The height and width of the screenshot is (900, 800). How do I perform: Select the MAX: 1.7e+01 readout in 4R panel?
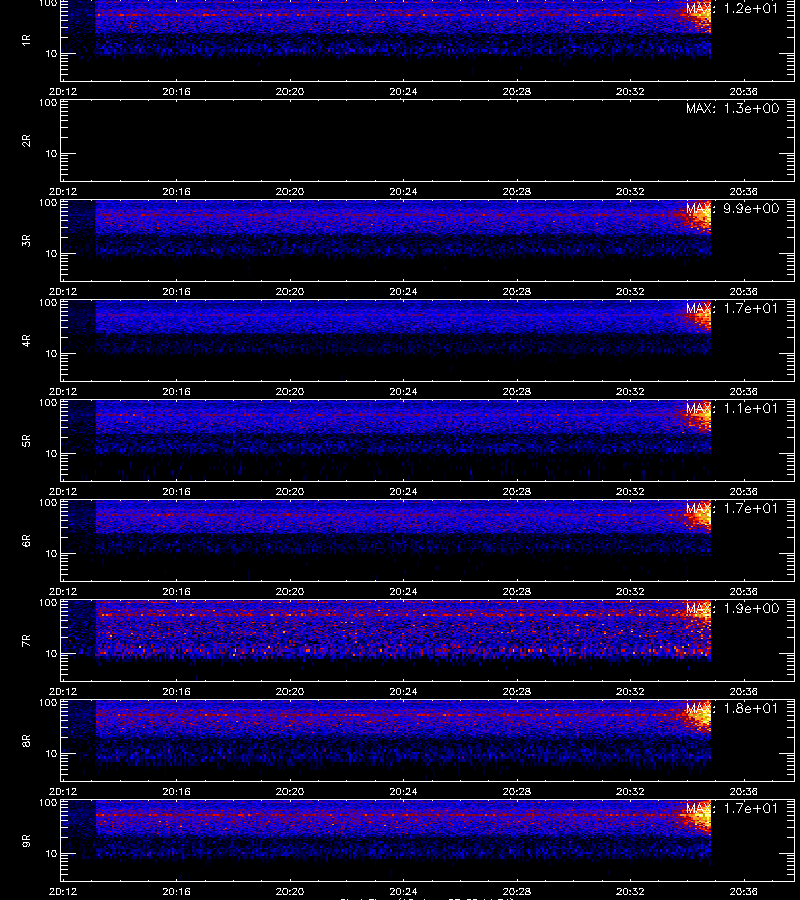(x=732, y=308)
